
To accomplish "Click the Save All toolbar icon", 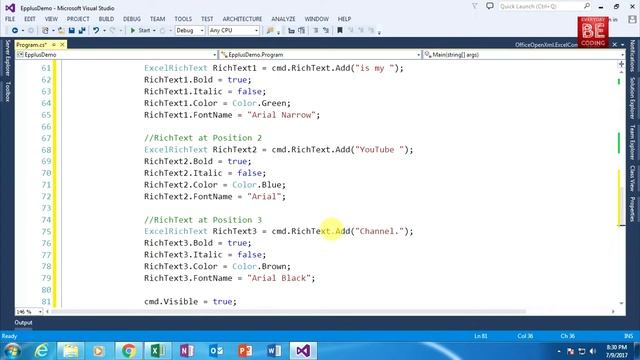I will click(82, 31).
